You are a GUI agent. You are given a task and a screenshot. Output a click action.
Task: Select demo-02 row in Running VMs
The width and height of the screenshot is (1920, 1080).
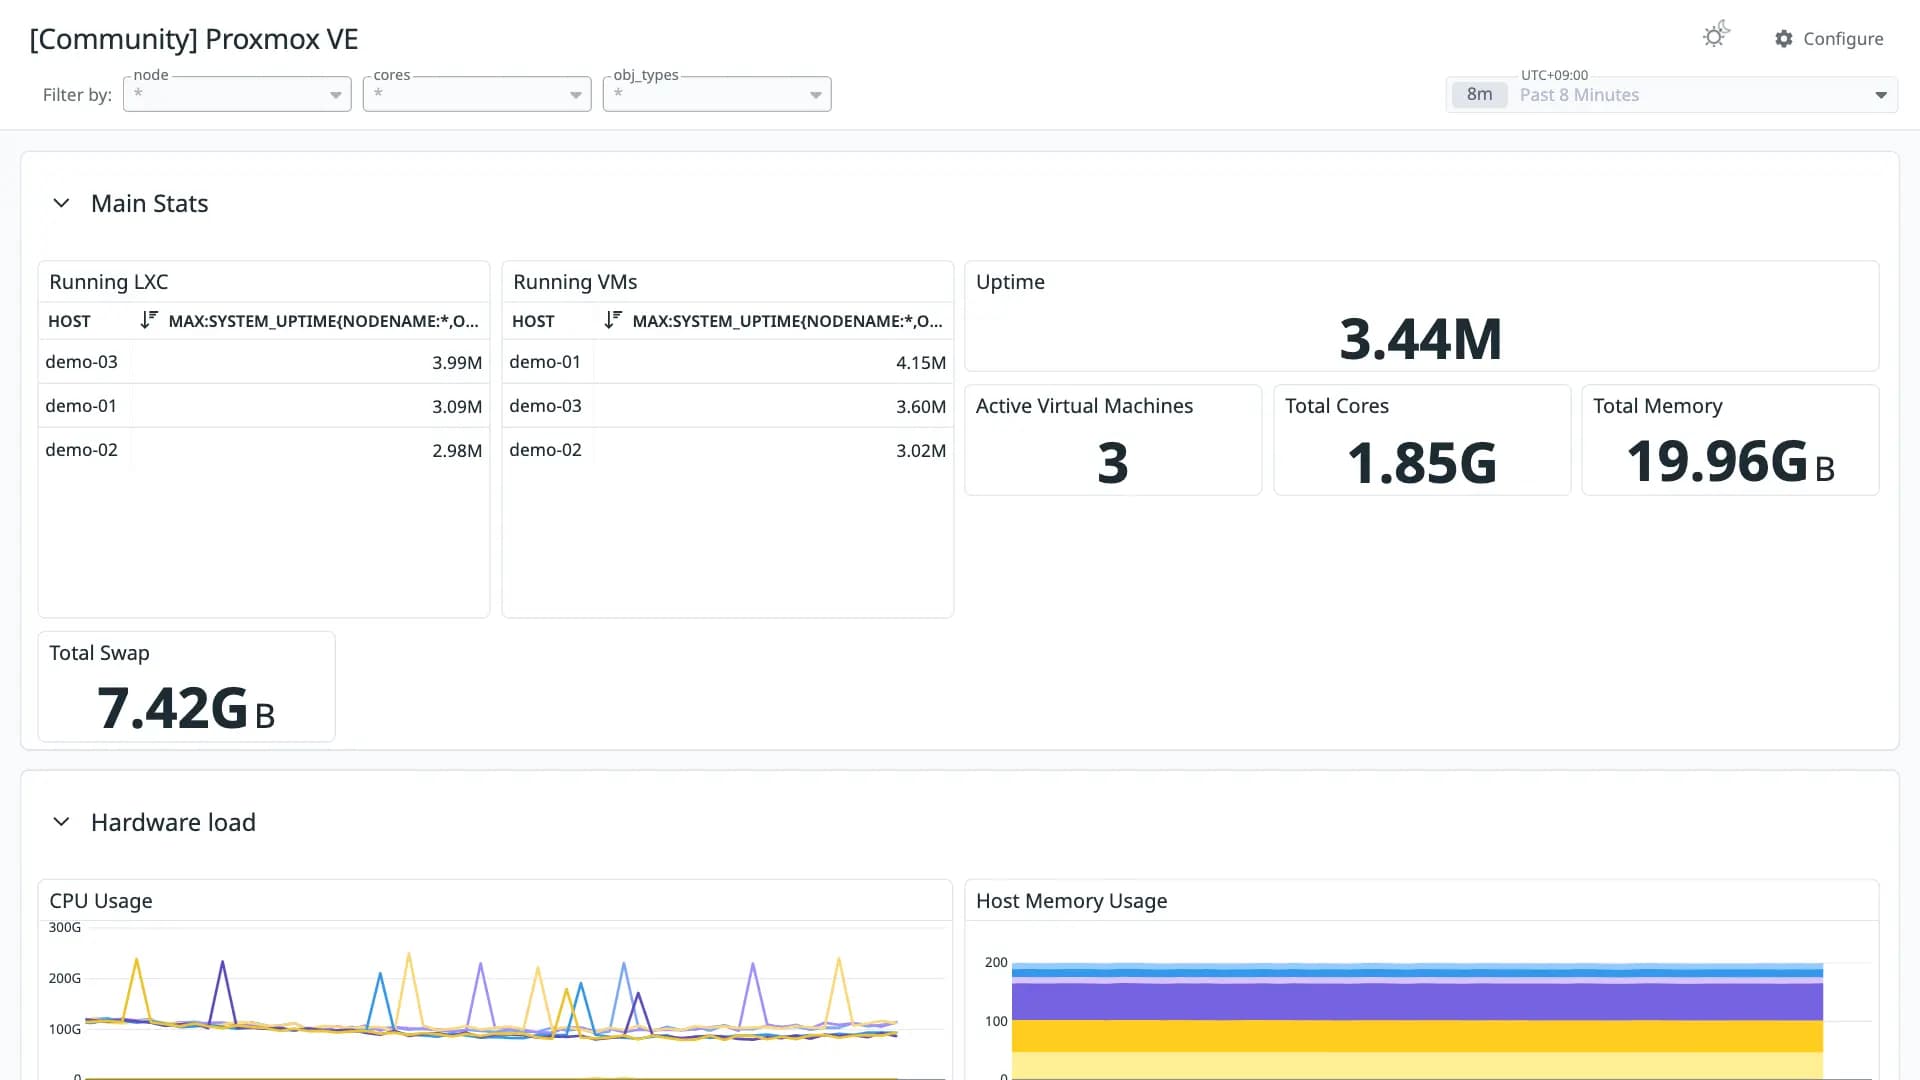coord(728,450)
